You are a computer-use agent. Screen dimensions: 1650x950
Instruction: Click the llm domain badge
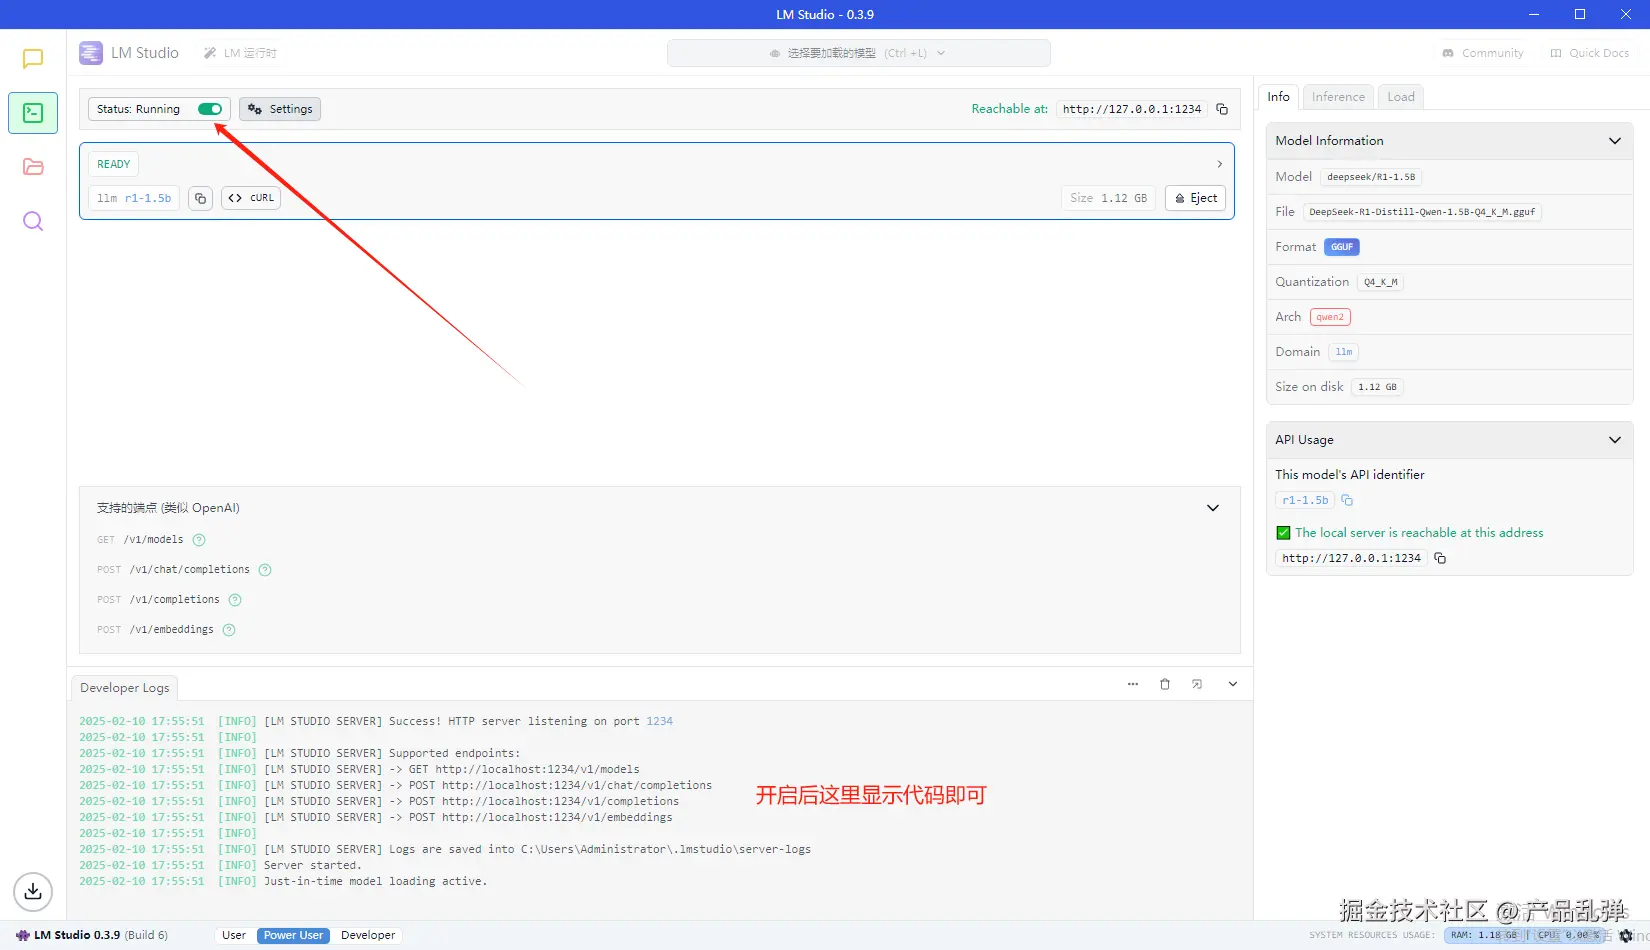point(1344,352)
